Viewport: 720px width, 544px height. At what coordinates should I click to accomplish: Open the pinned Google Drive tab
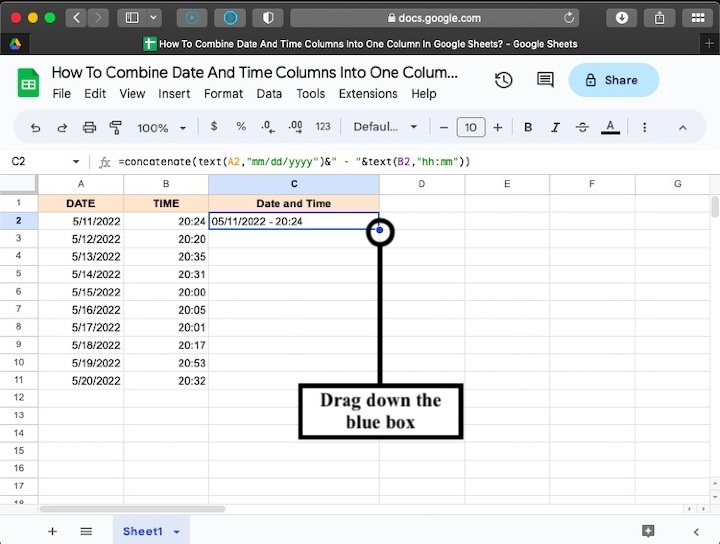15,44
